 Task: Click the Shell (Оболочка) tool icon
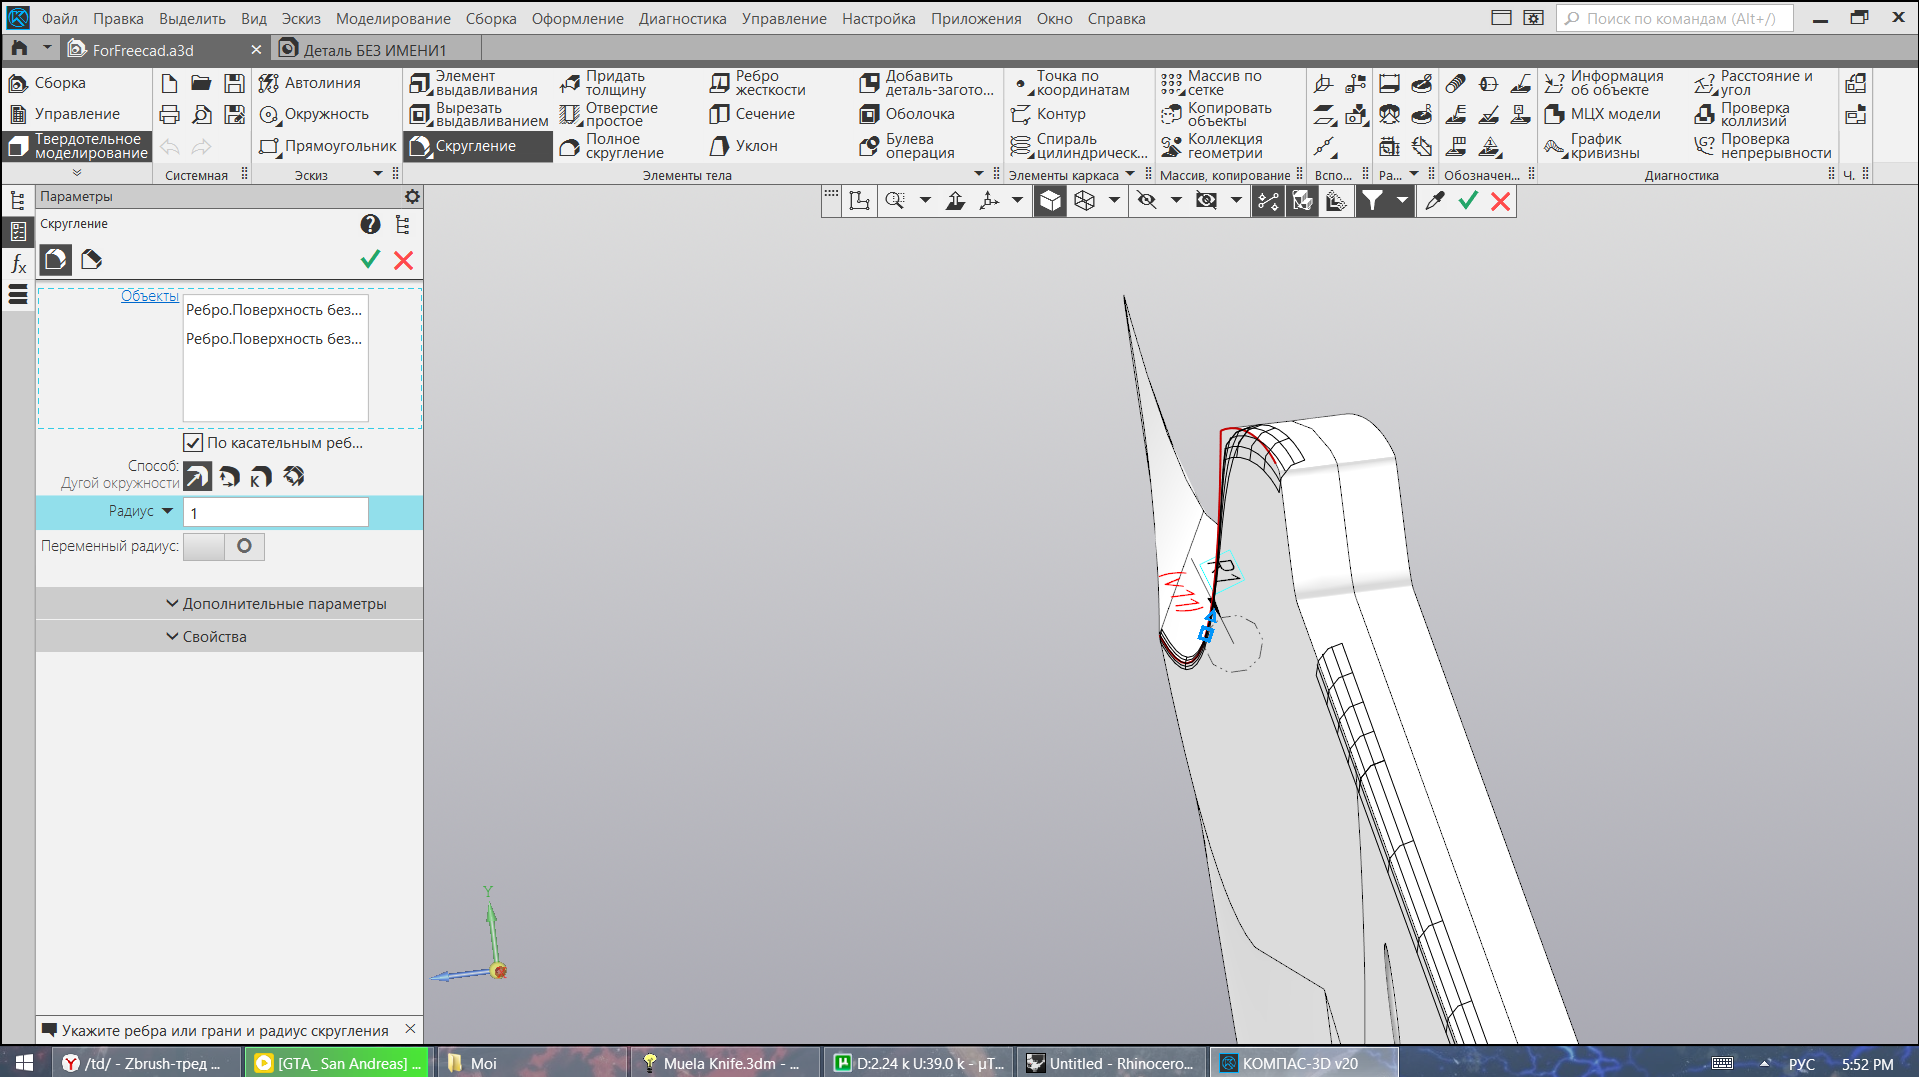(869, 114)
